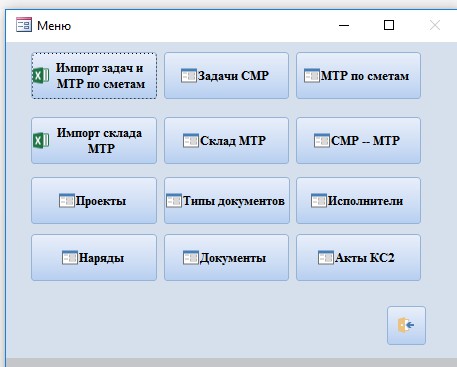Open the СМР -- МТР form
Screen dimensions: 457x367
tap(358, 140)
